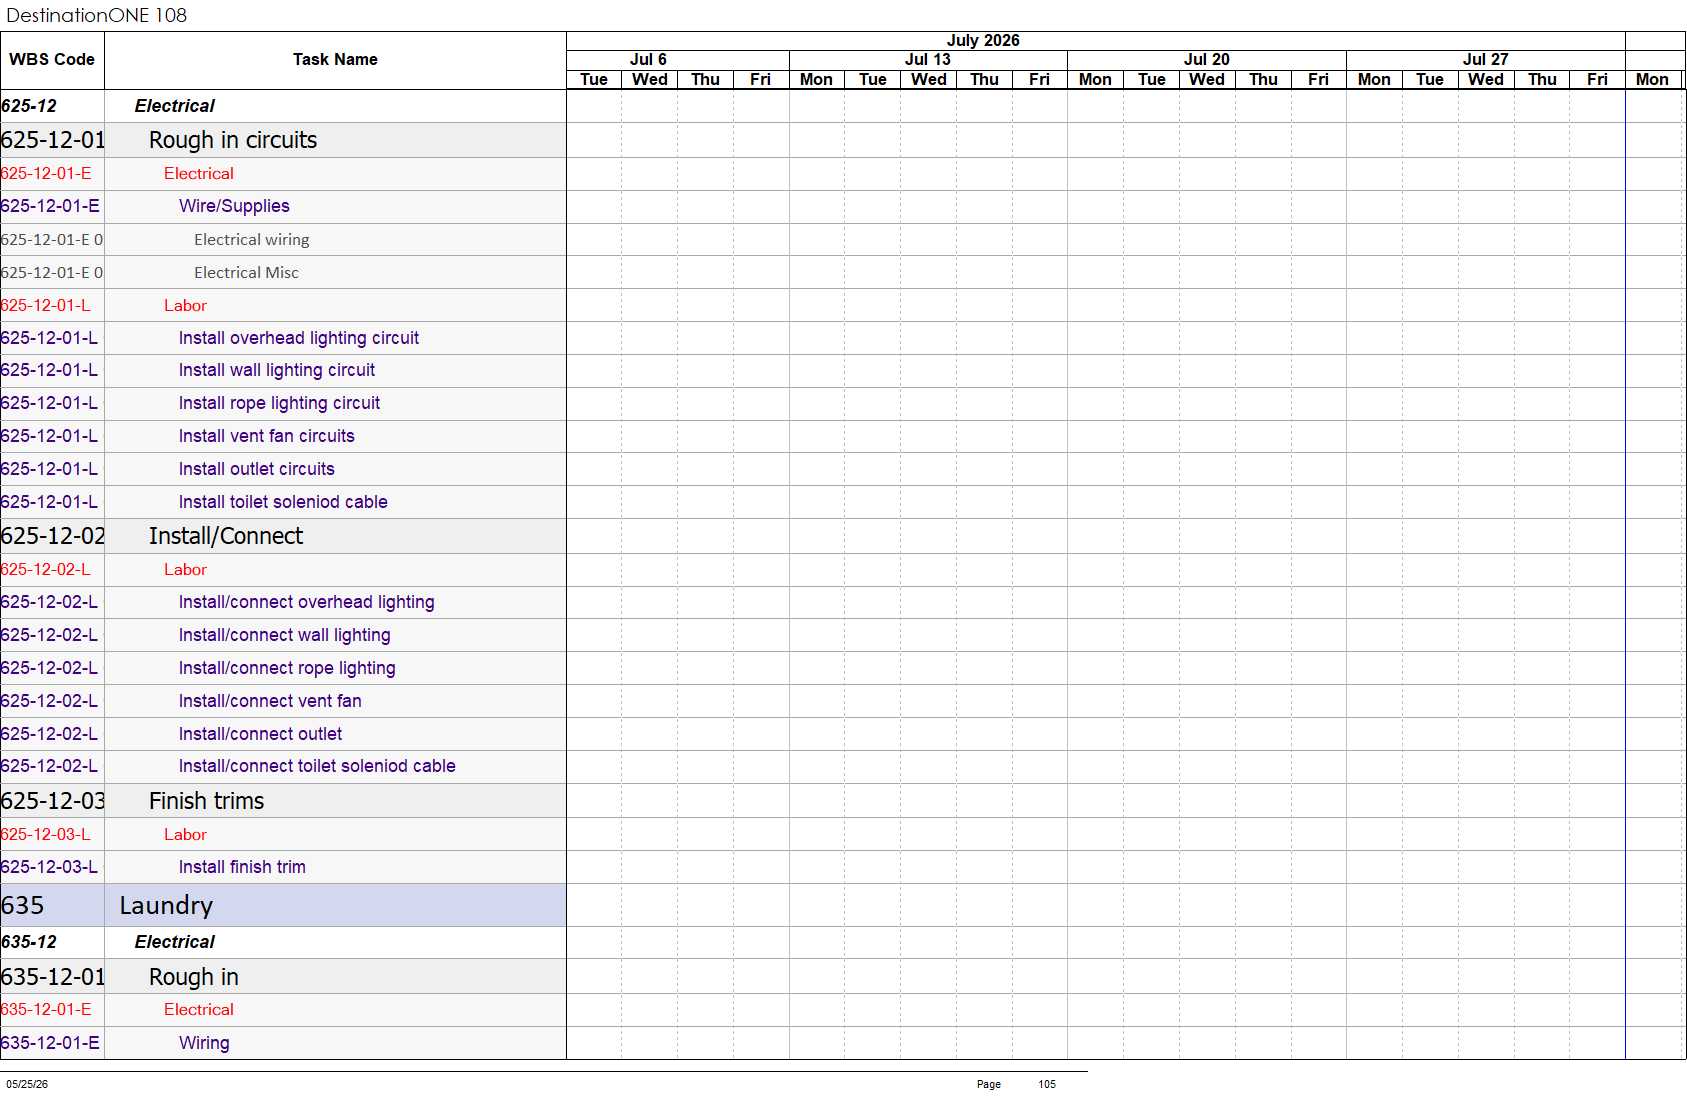
Task: Click the large WBS code 625-12-03
Action: pos(53,801)
